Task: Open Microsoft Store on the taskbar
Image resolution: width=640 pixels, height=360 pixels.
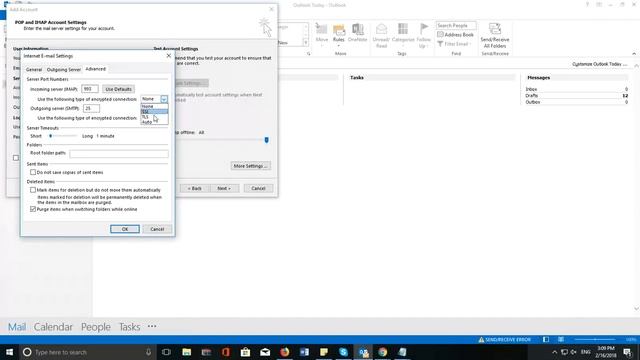Action: click(x=245, y=352)
